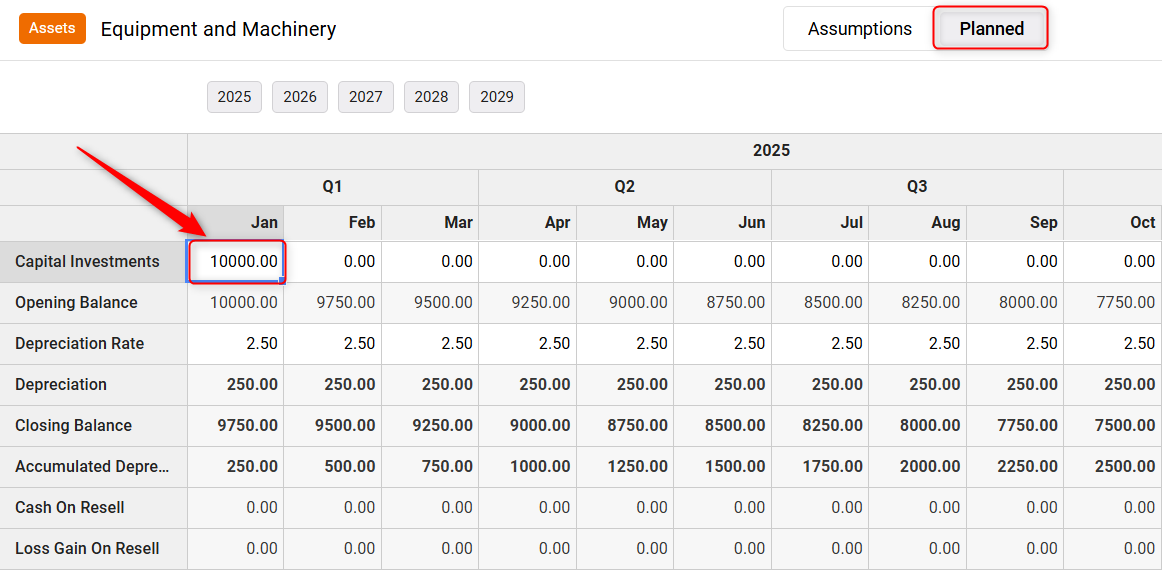This screenshot has height=574, width=1162.
Task: Select October Capital Investments cell
Action: 1113,261
